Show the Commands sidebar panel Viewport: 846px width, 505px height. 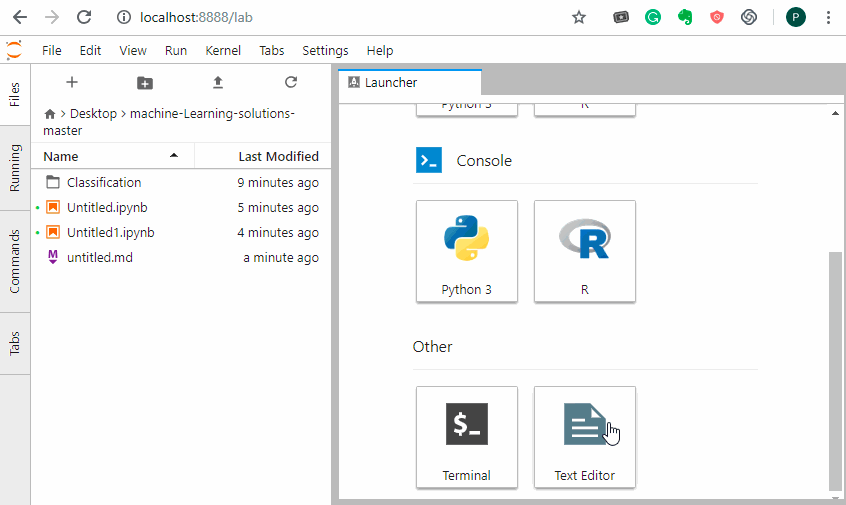tap(15, 261)
